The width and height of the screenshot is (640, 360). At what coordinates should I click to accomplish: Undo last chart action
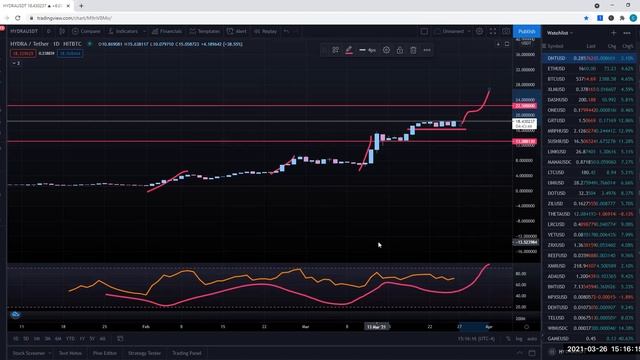[x=287, y=31]
